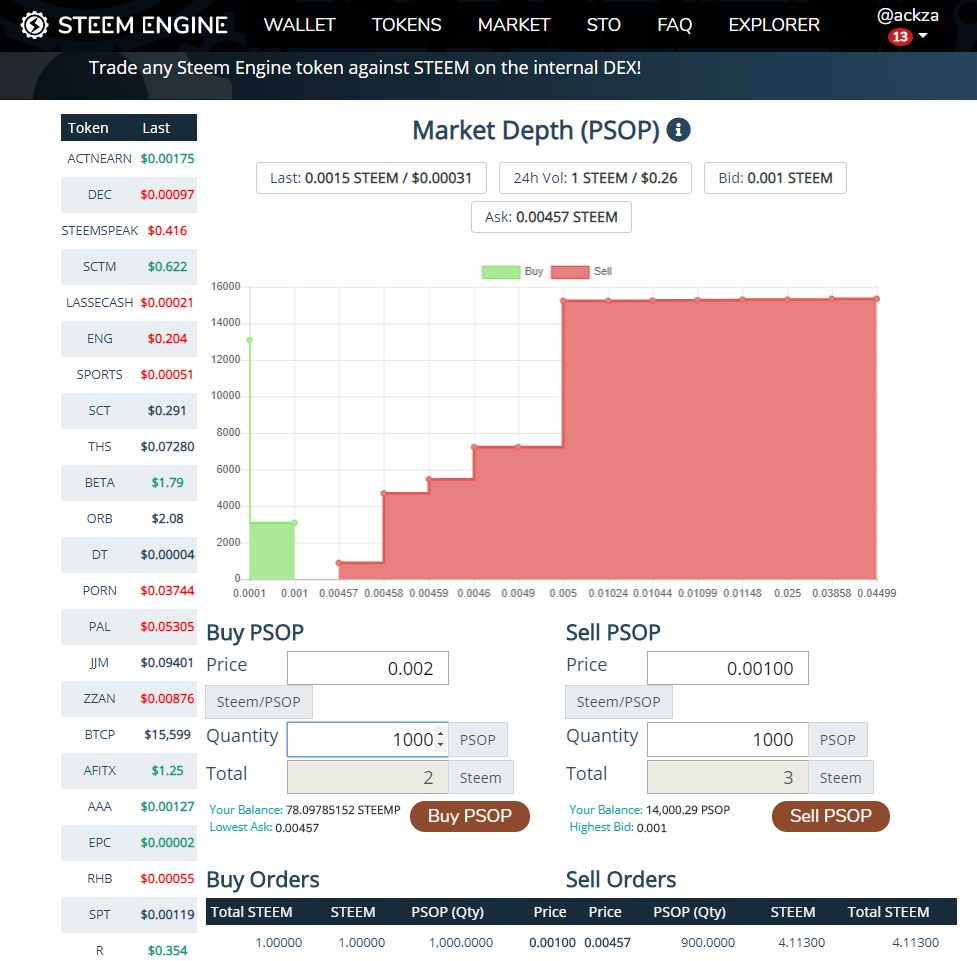Image resolution: width=977 pixels, height=961 pixels.
Task: Open the EXPLORER nav link
Action: point(773,25)
